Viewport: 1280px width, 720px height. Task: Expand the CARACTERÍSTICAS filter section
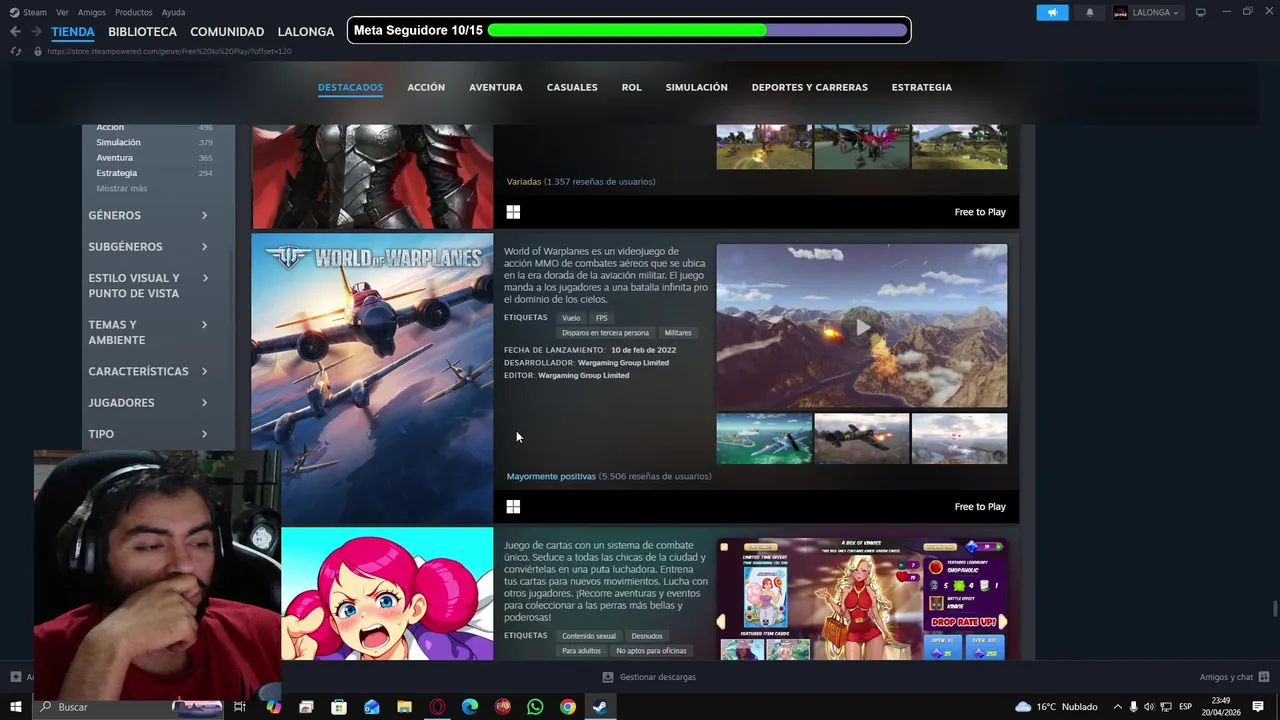click(x=148, y=371)
